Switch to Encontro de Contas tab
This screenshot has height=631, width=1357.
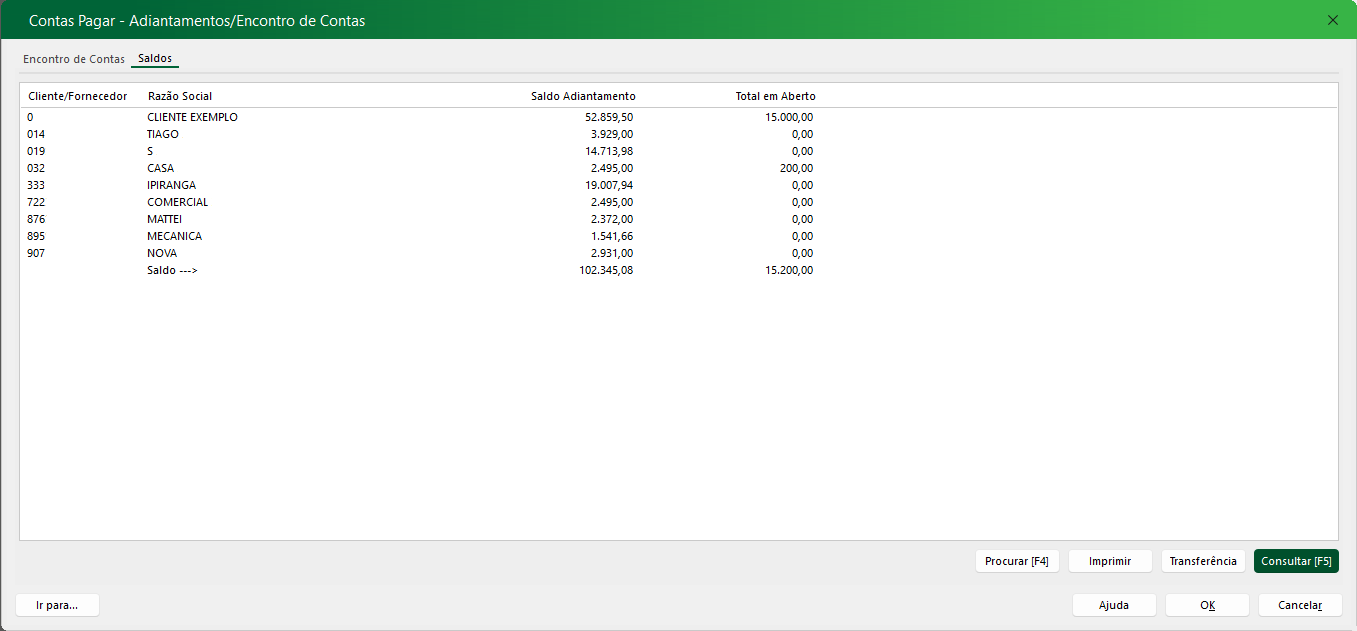(74, 59)
